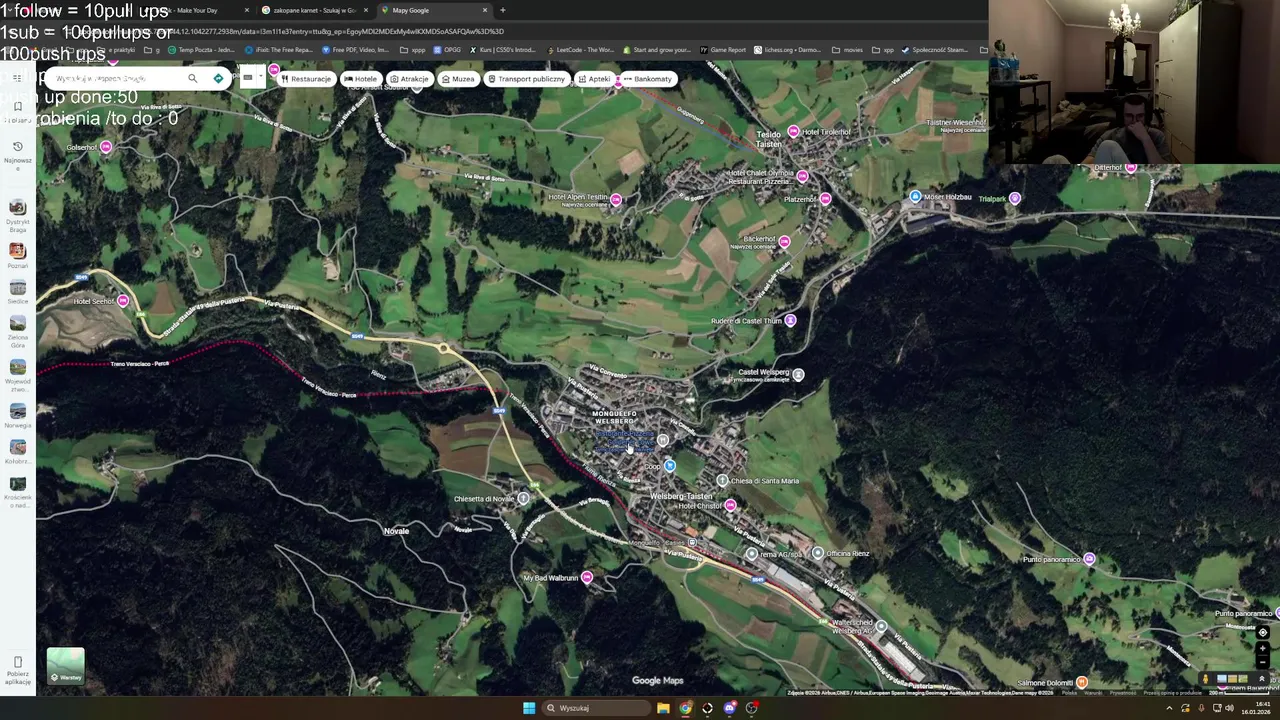Click Hotel Chalet Olympia pin
This screenshot has width=1280, height=720.
pos(802,176)
